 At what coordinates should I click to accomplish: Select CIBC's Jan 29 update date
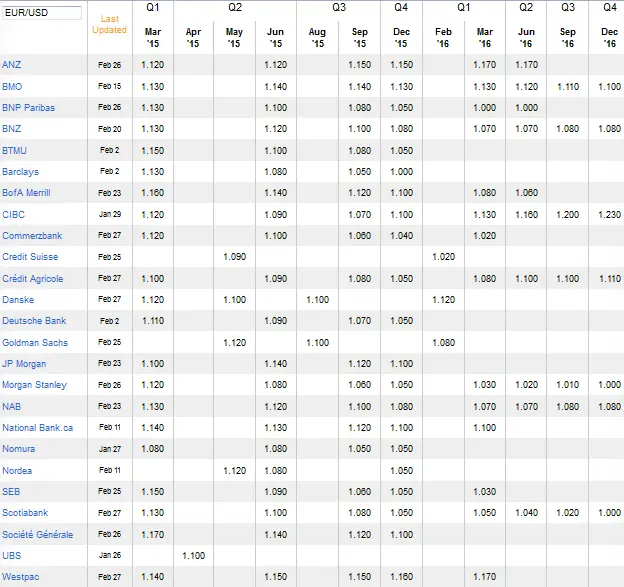pyautogui.click(x=110, y=214)
